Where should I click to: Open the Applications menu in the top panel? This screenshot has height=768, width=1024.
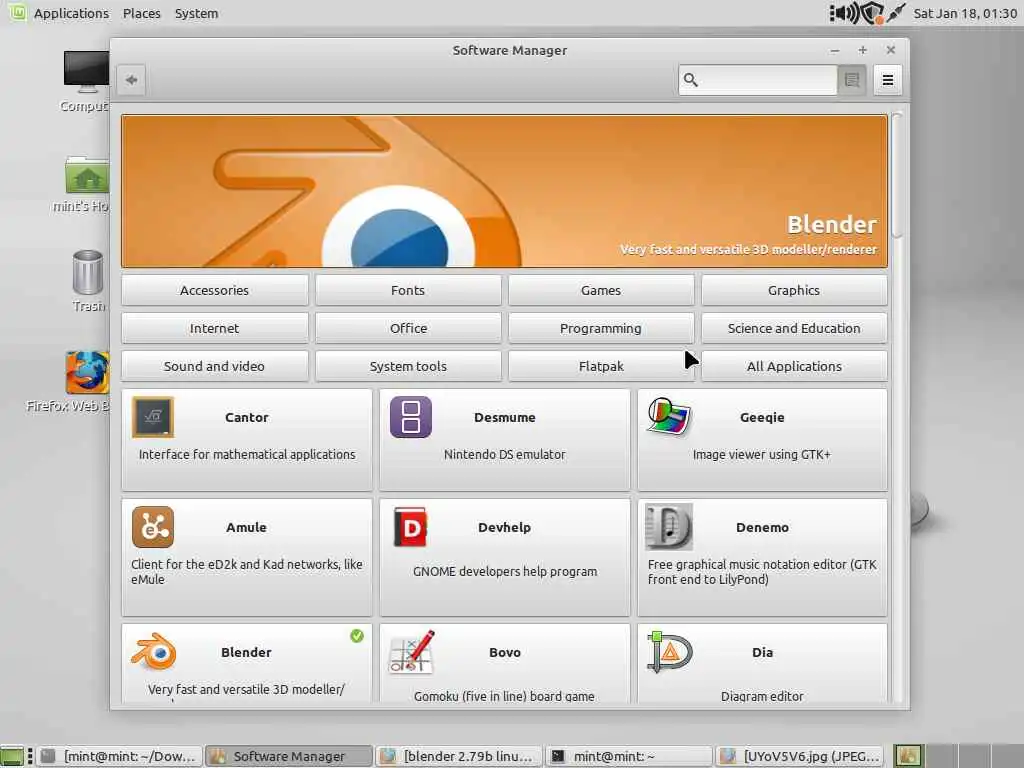[x=71, y=13]
